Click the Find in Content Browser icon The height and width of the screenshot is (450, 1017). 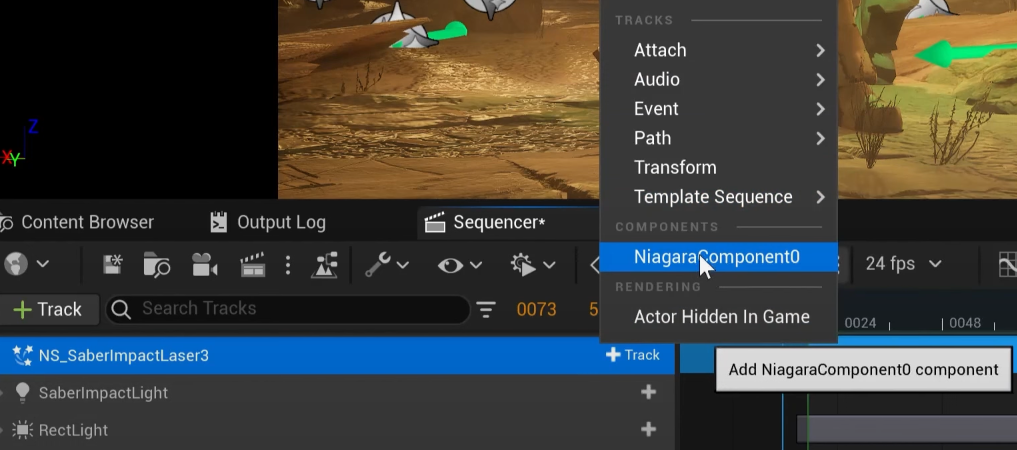[156, 265]
